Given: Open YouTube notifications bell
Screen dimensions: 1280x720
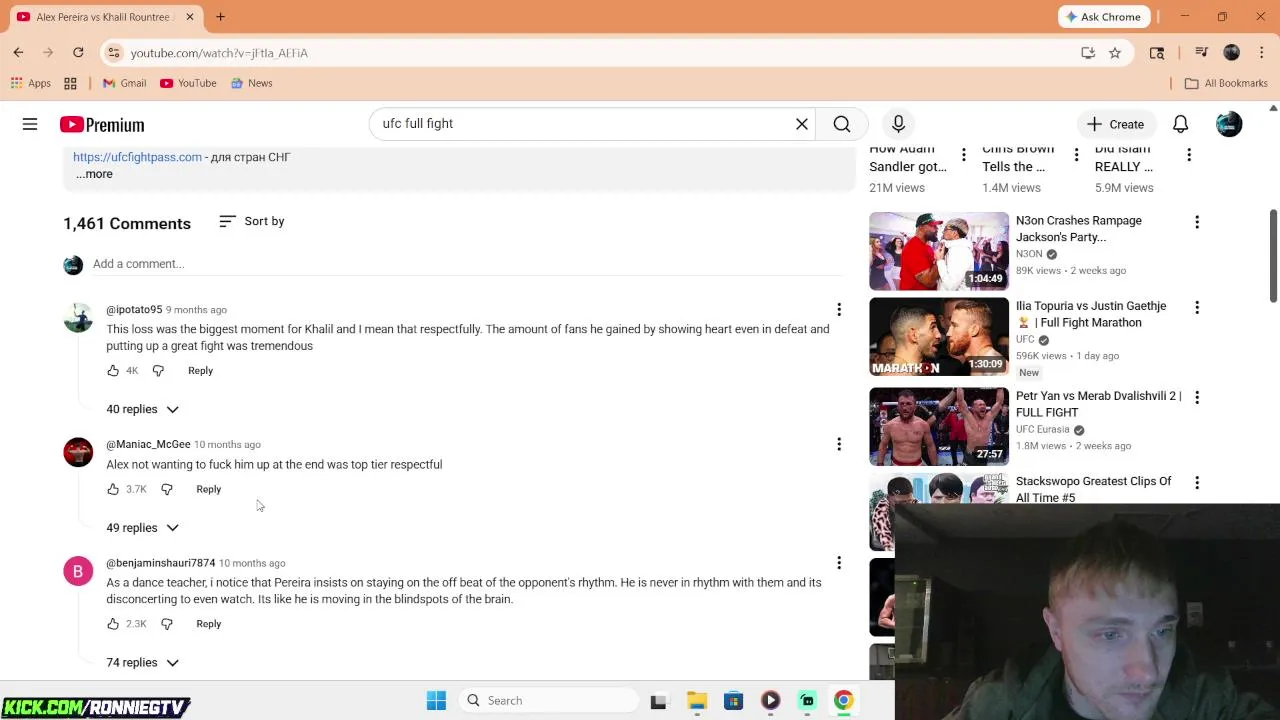Looking at the screenshot, I should click(1180, 124).
